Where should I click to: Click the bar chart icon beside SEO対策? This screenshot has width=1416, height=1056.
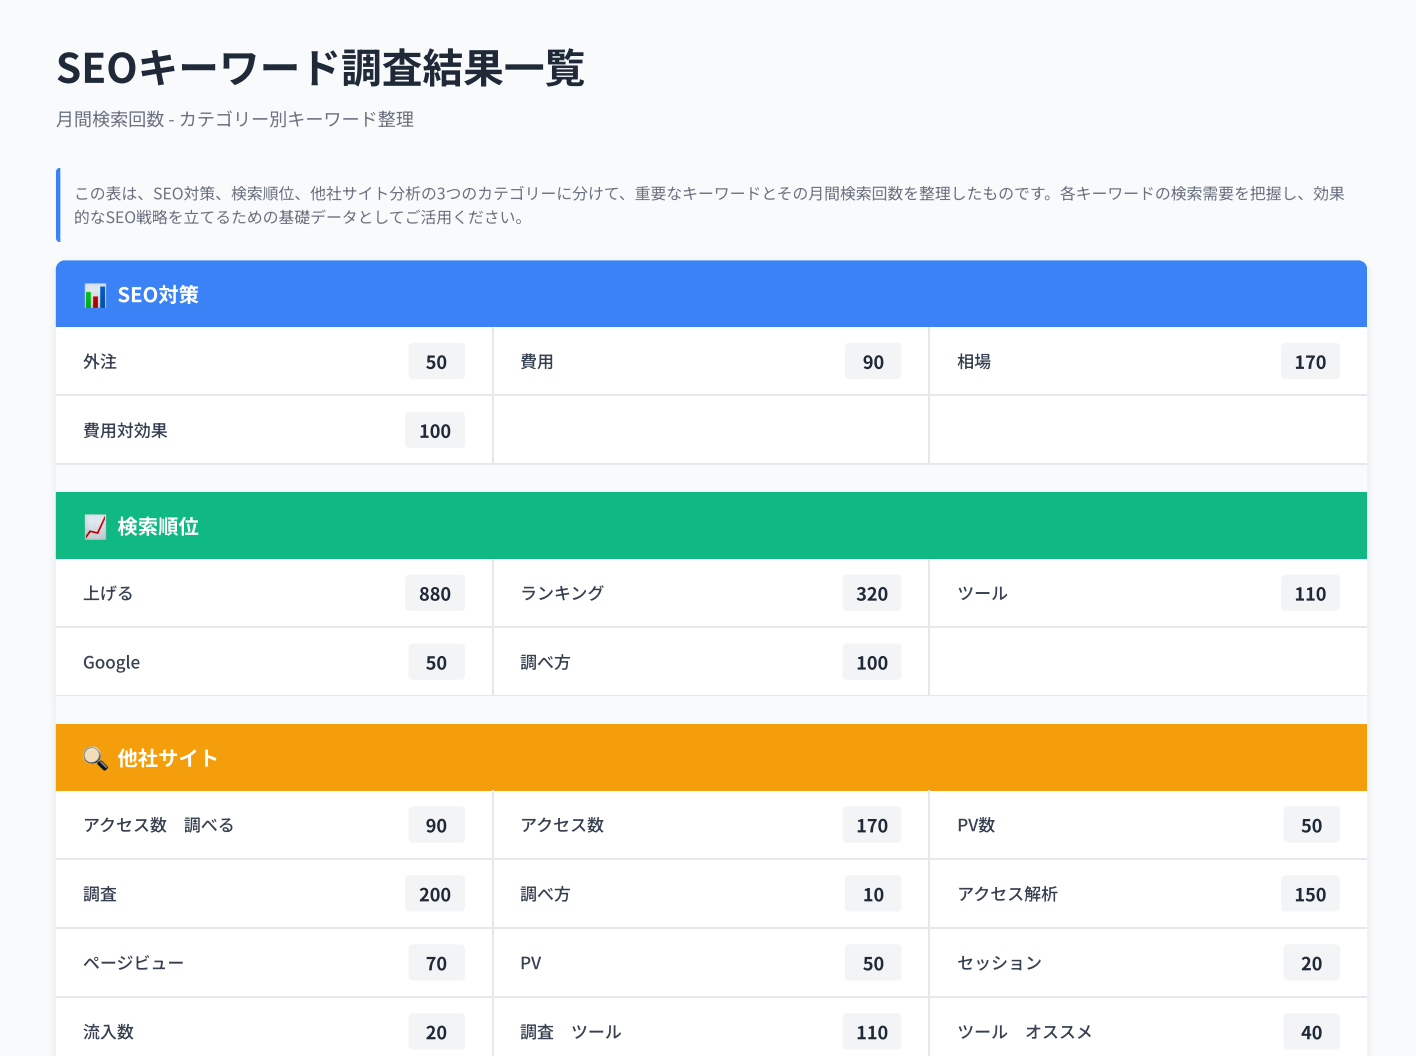coord(95,295)
